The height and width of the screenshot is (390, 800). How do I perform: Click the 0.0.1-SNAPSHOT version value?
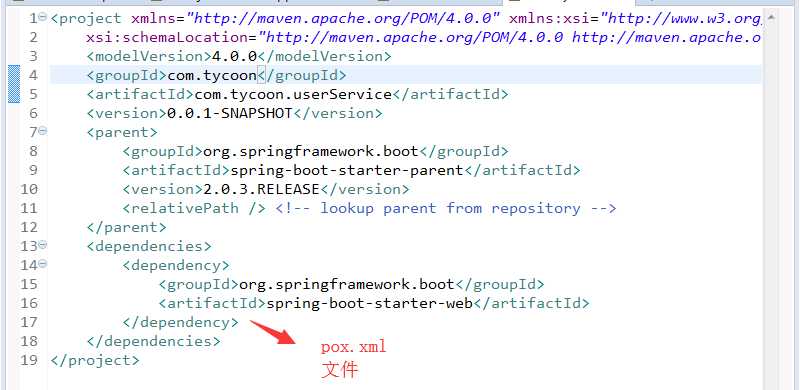point(230,113)
